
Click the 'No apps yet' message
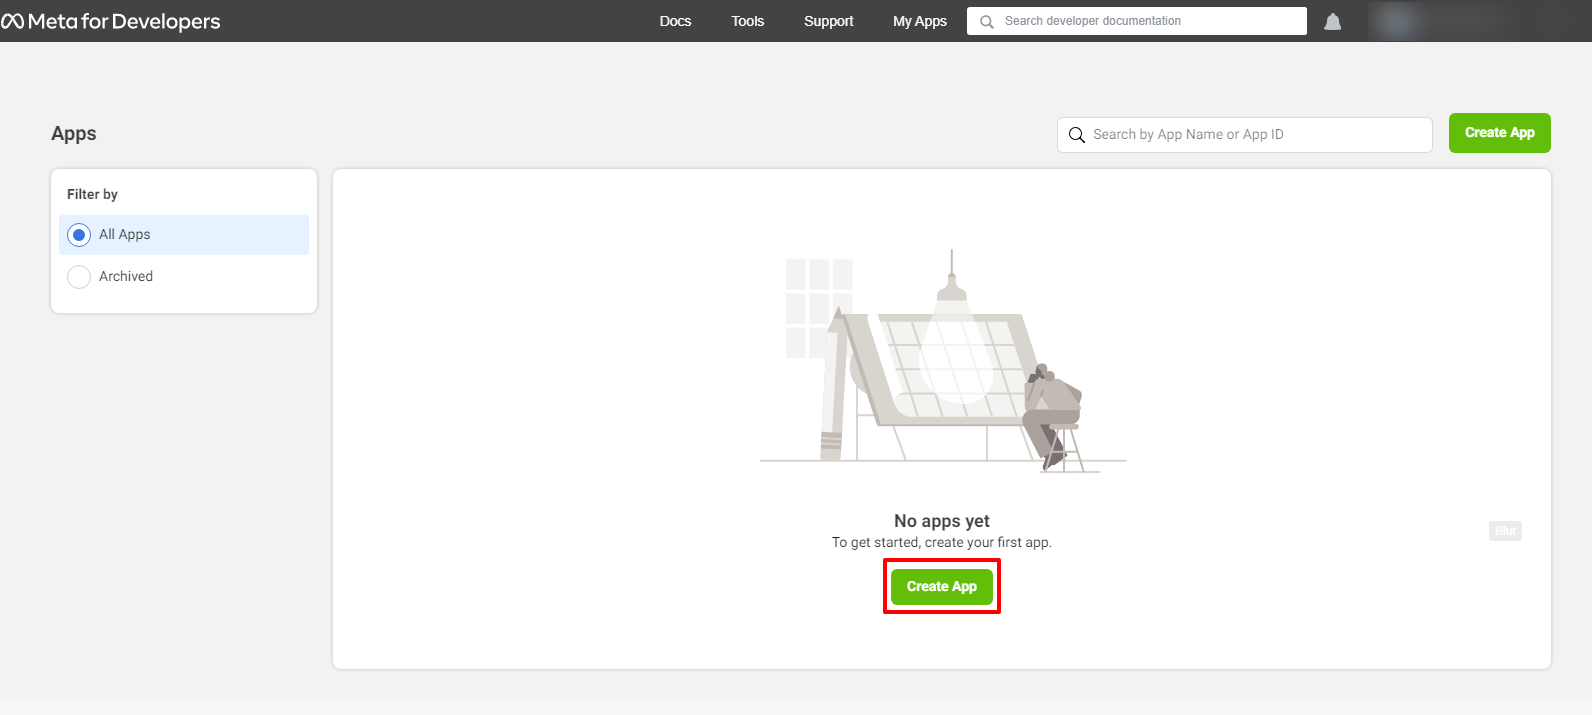941,521
